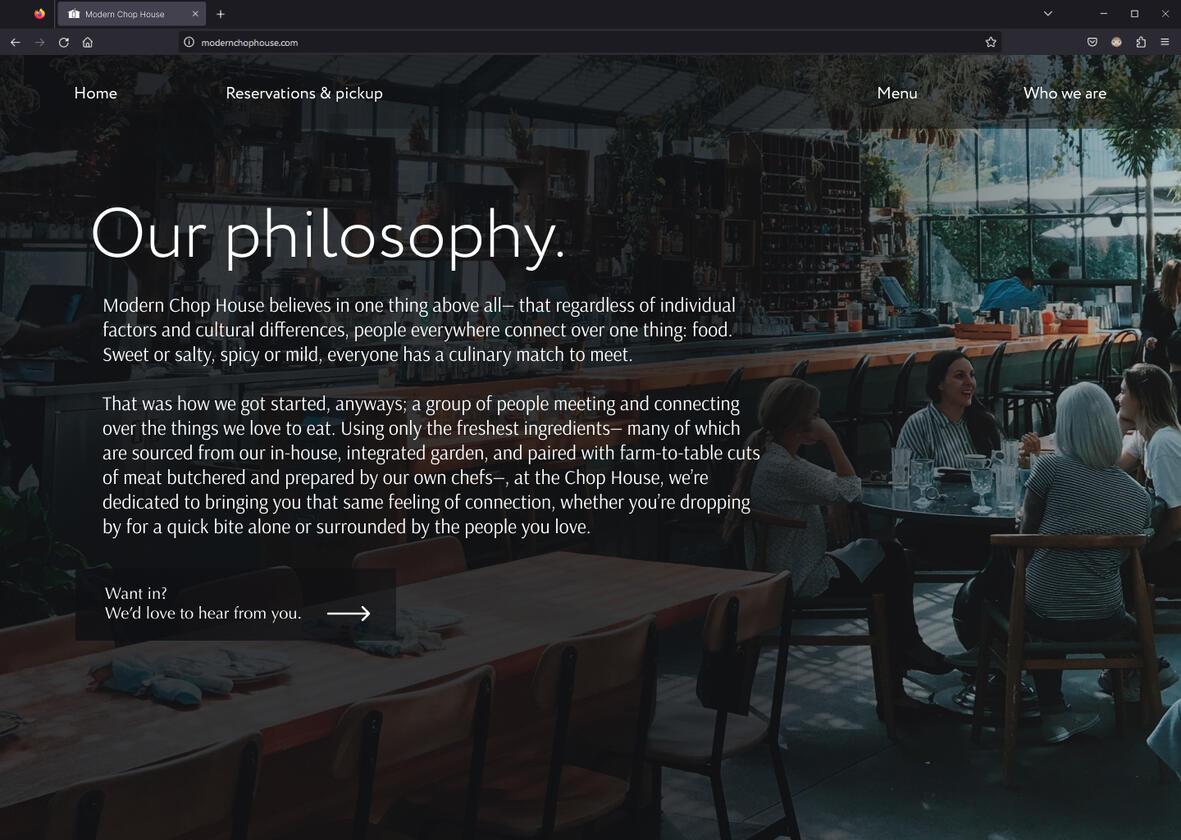1181x840 pixels.
Task: Open a new tab with plus button
Action: click(221, 14)
